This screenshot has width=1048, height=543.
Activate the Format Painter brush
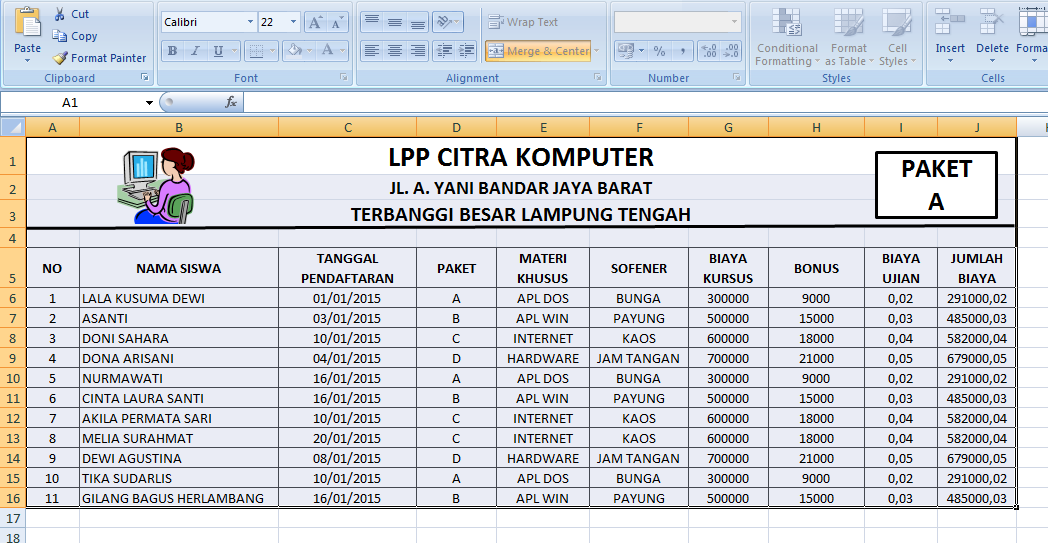[x=60, y=58]
